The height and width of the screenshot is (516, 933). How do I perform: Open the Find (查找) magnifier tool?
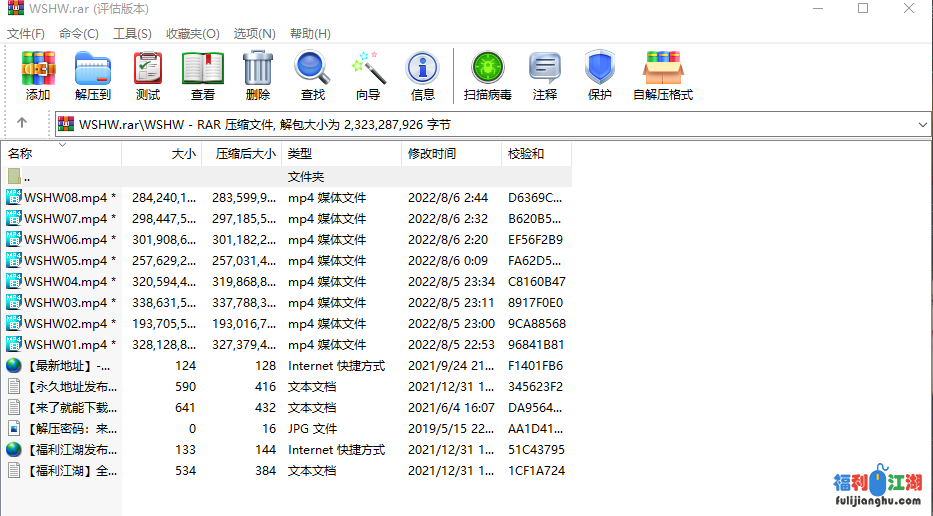tap(312, 75)
